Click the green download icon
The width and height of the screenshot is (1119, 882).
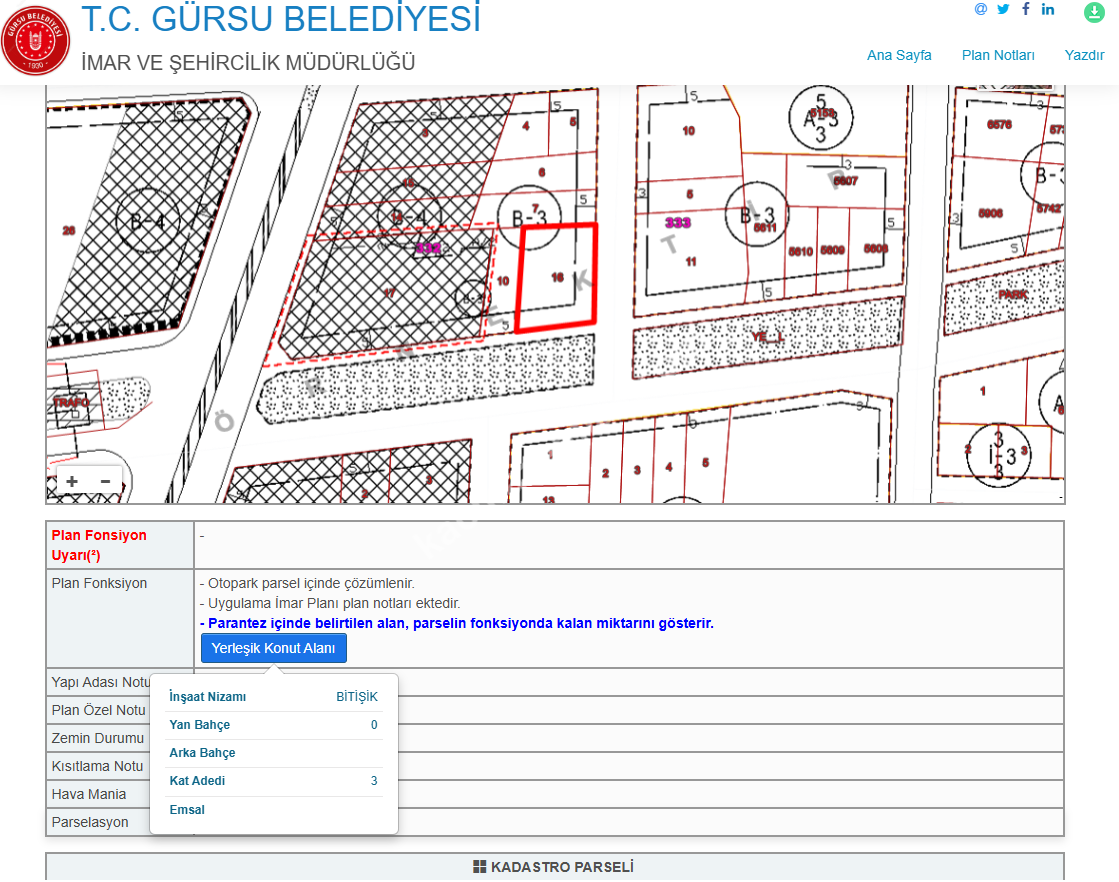[x=1094, y=13]
